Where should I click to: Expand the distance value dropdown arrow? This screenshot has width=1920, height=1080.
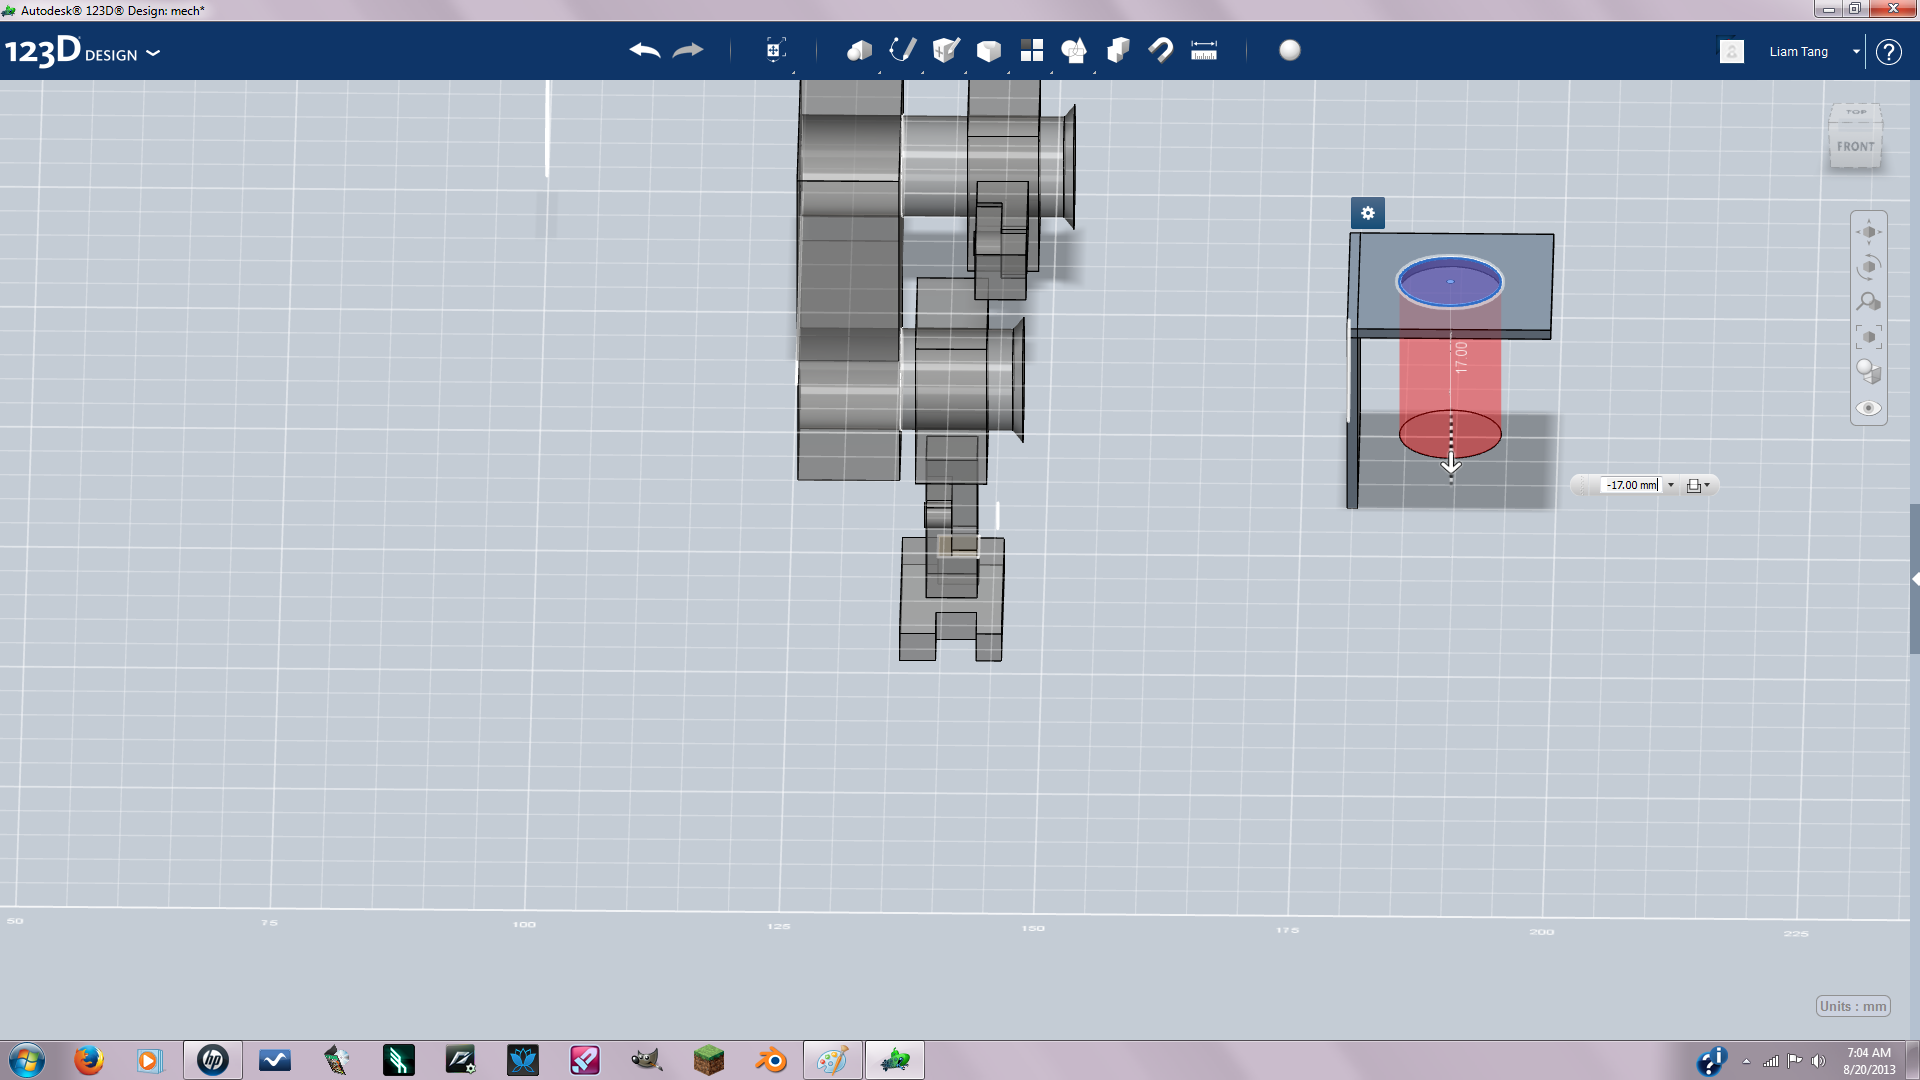click(1671, 485)
